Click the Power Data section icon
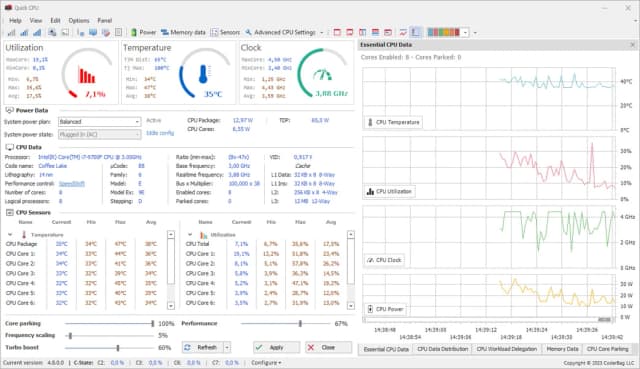This screenshot has height=369, width=640. (x=9, y=110)
